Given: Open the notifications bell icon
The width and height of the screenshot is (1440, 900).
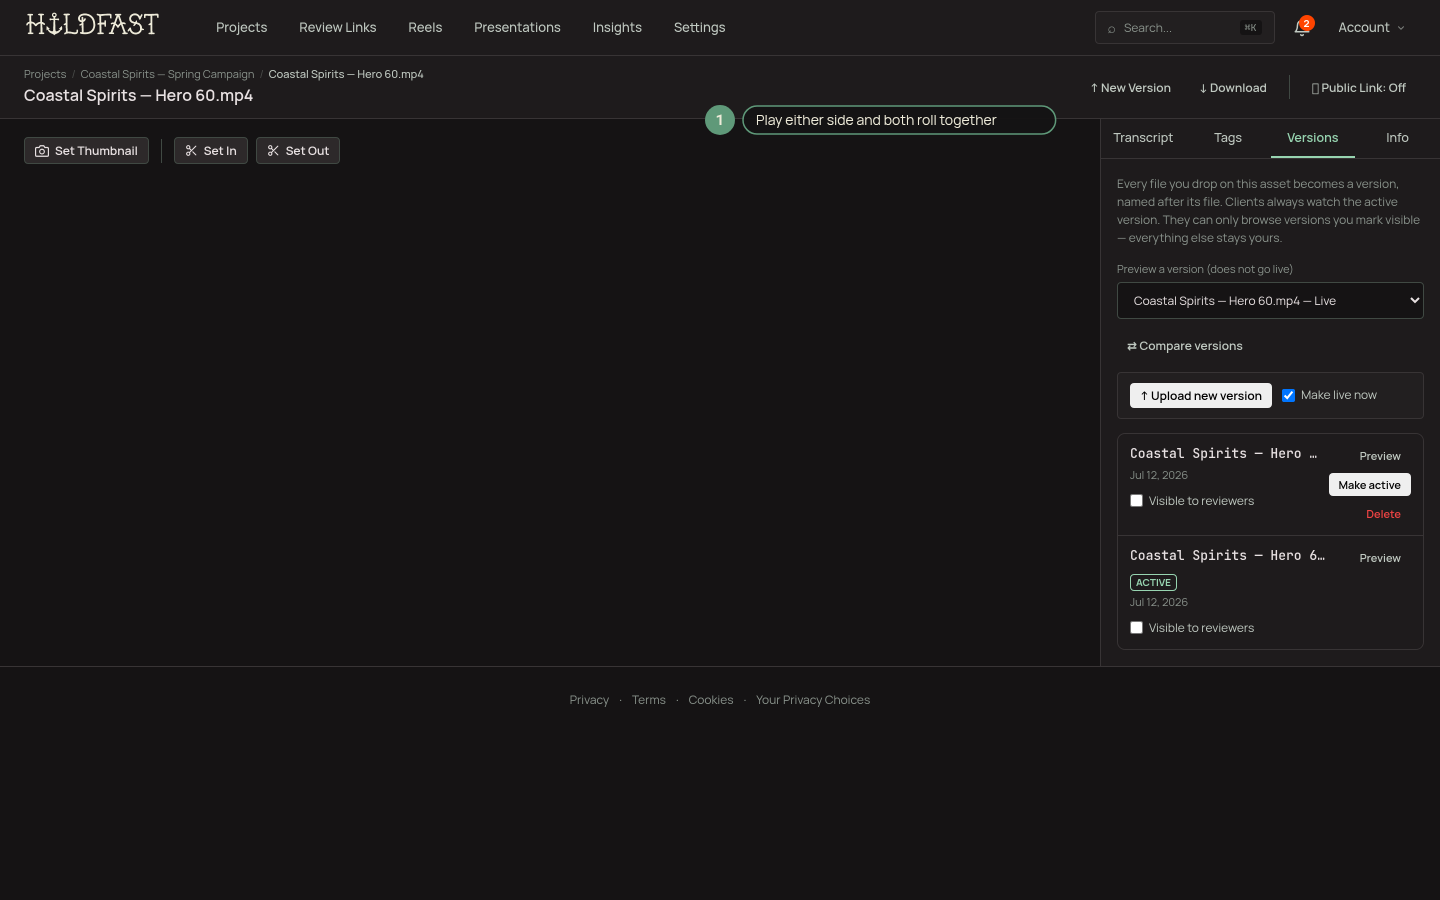Looking at the screenshot, I should pos(1301,28).
